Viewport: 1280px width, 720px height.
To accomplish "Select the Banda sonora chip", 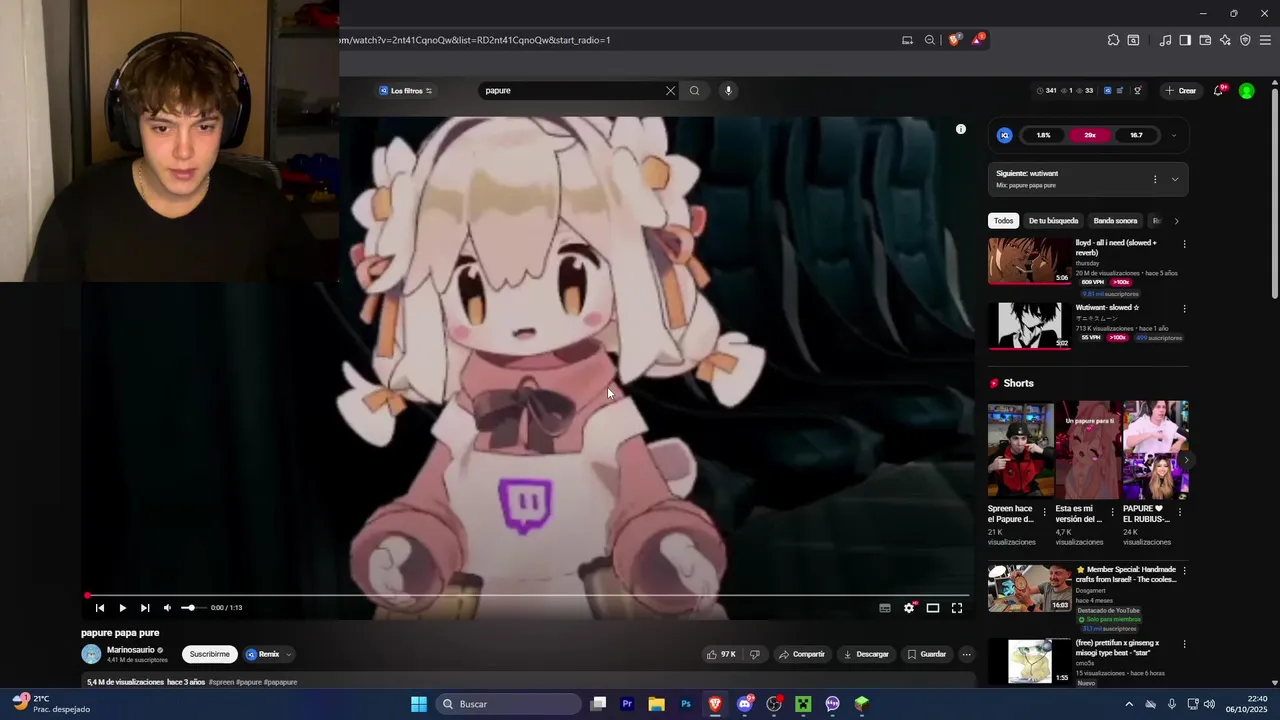I will (x=1115, y=221).
